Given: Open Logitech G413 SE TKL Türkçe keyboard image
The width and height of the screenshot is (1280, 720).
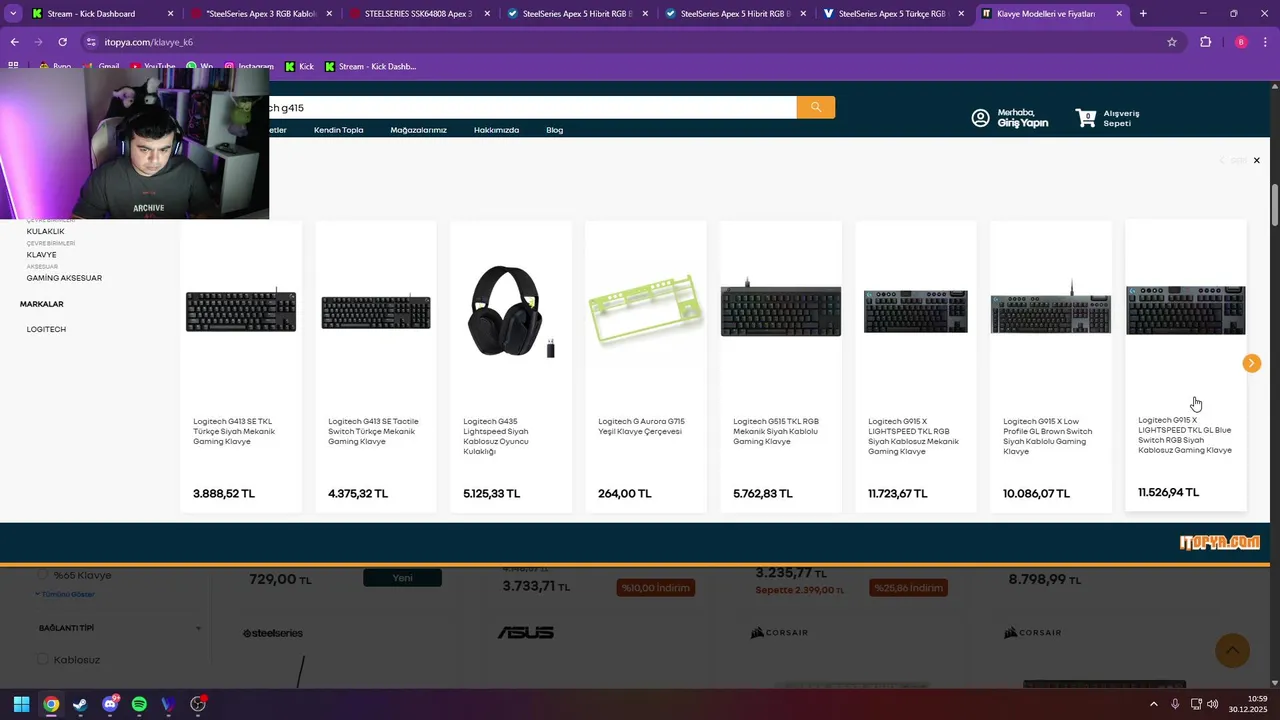Looking at the screenshot, I should [x=241, y=312].
